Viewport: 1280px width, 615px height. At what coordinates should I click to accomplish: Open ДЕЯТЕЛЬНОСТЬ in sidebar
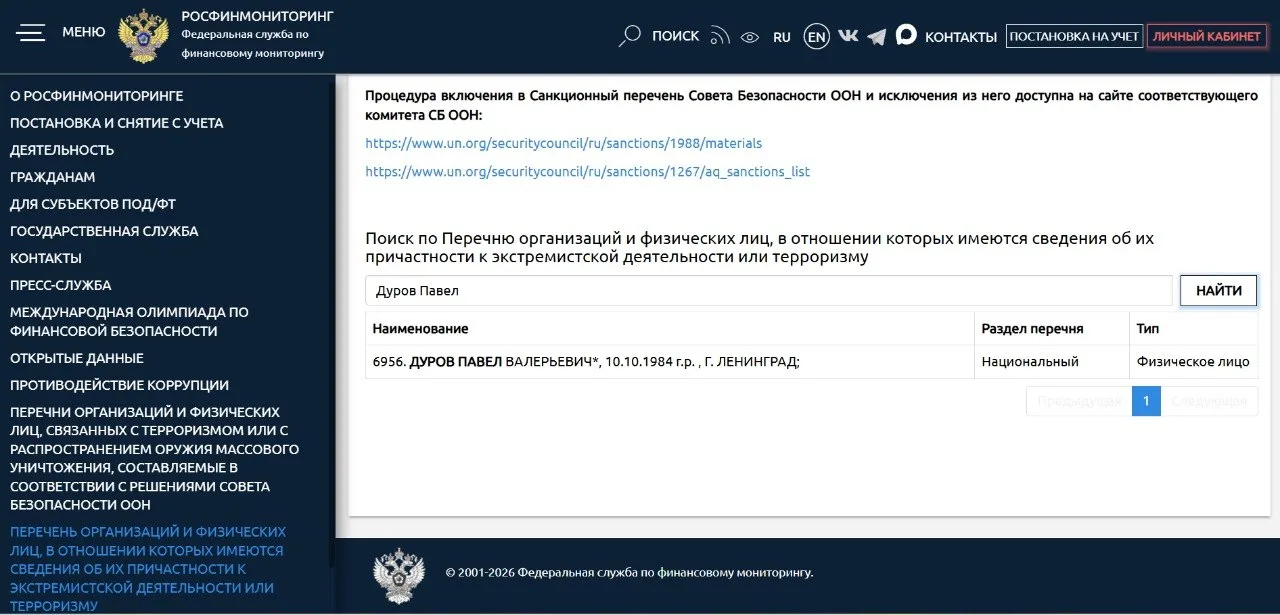click(62, 150)
